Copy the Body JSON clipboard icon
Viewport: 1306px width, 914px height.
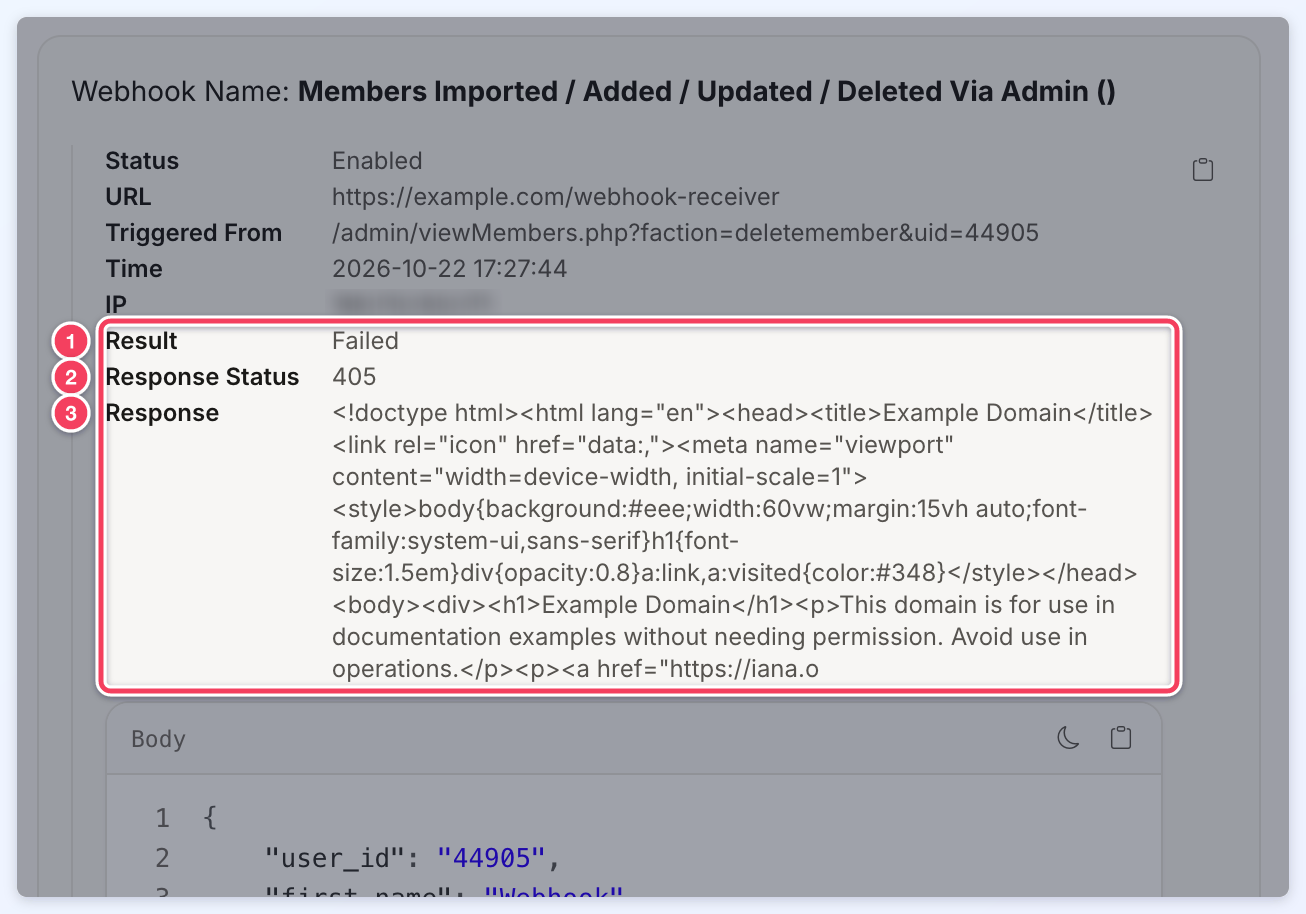(1121, 738)
